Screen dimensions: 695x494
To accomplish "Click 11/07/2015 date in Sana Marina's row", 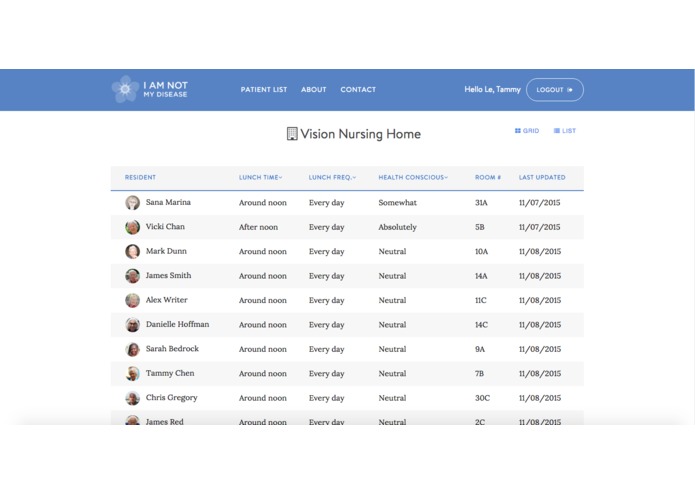I will pos(539,202).
